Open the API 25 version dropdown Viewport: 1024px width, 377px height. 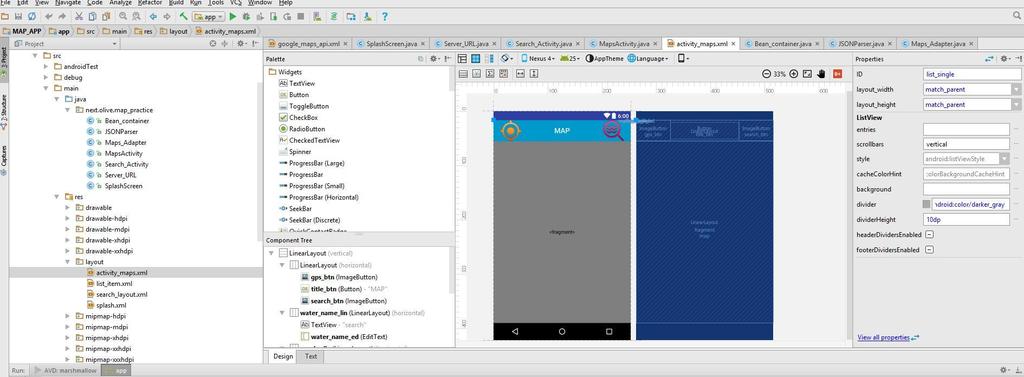point(571,58)
